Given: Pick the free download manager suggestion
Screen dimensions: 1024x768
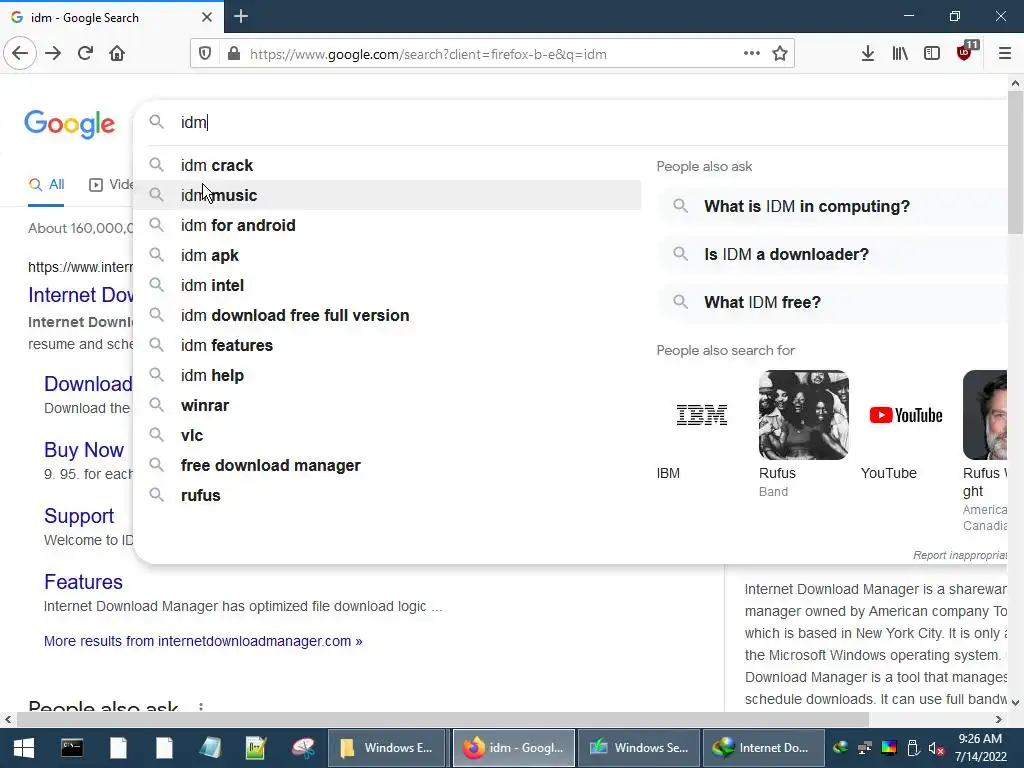Looking at the screenshot, I should 387,466.
